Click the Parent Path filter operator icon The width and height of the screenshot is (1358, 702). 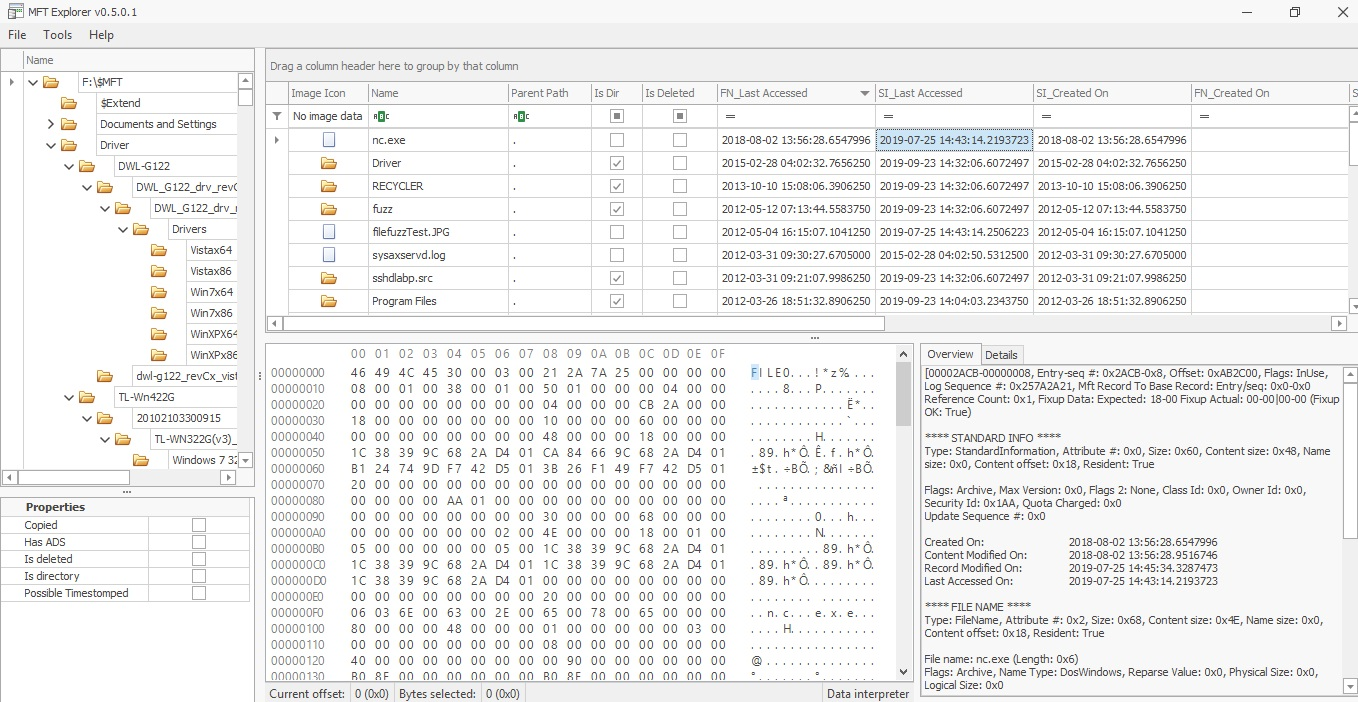pos(520,116)
